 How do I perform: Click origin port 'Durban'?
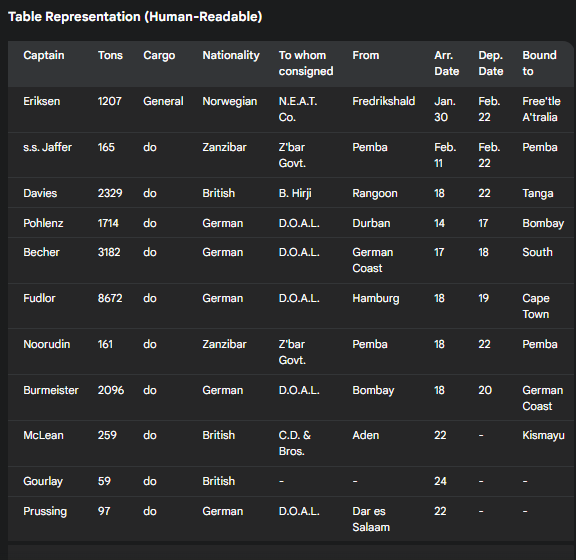click(371, 223)
